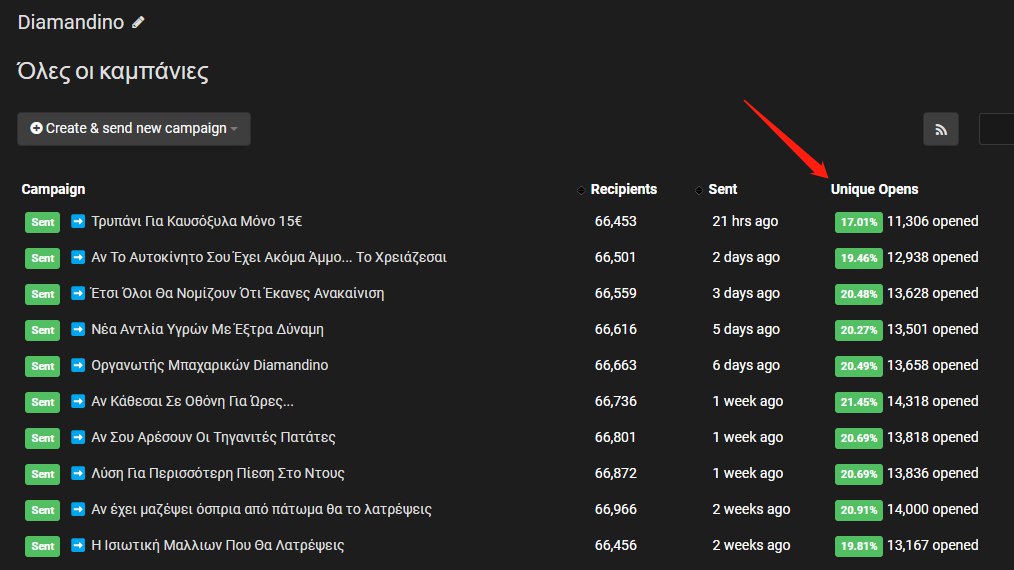Click the Unique Opens column header

tap(874, 189)
